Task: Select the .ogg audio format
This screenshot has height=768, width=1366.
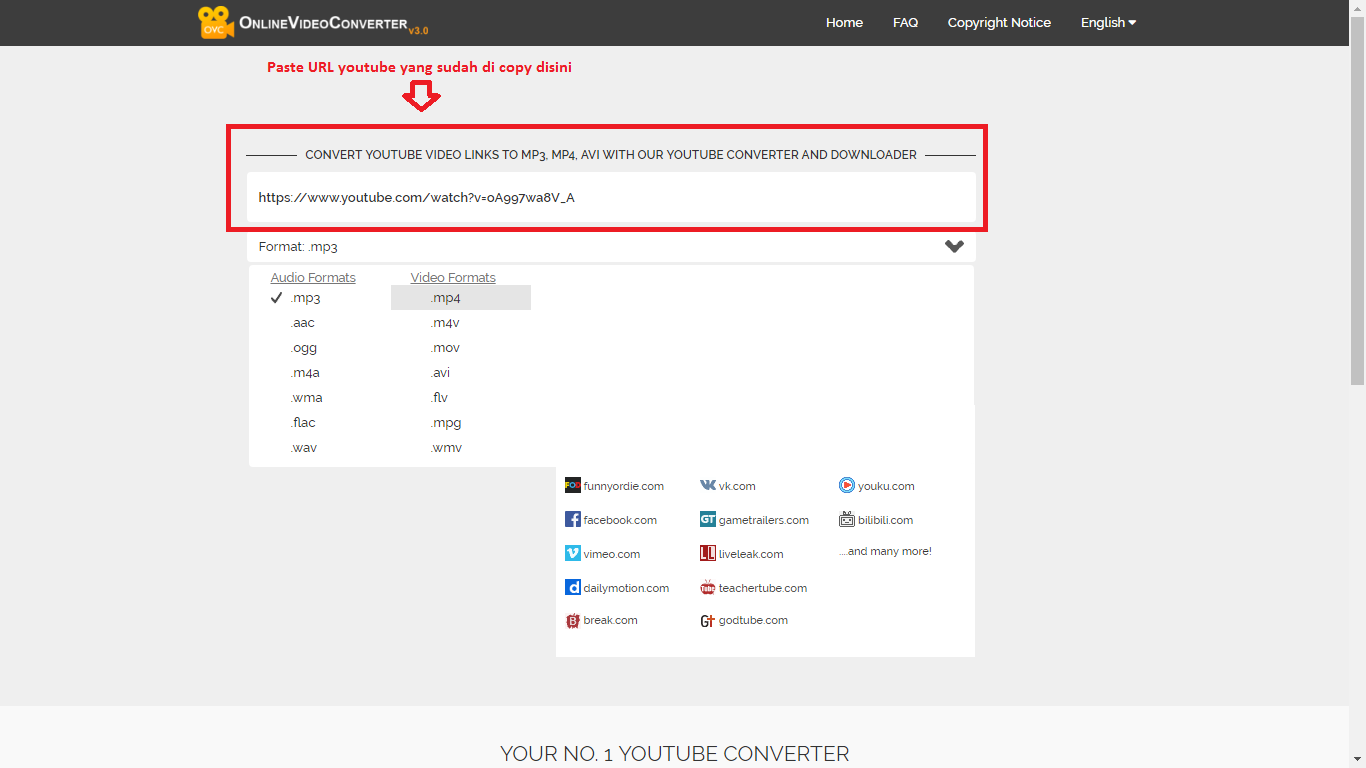Action: [x=303, y=348]
